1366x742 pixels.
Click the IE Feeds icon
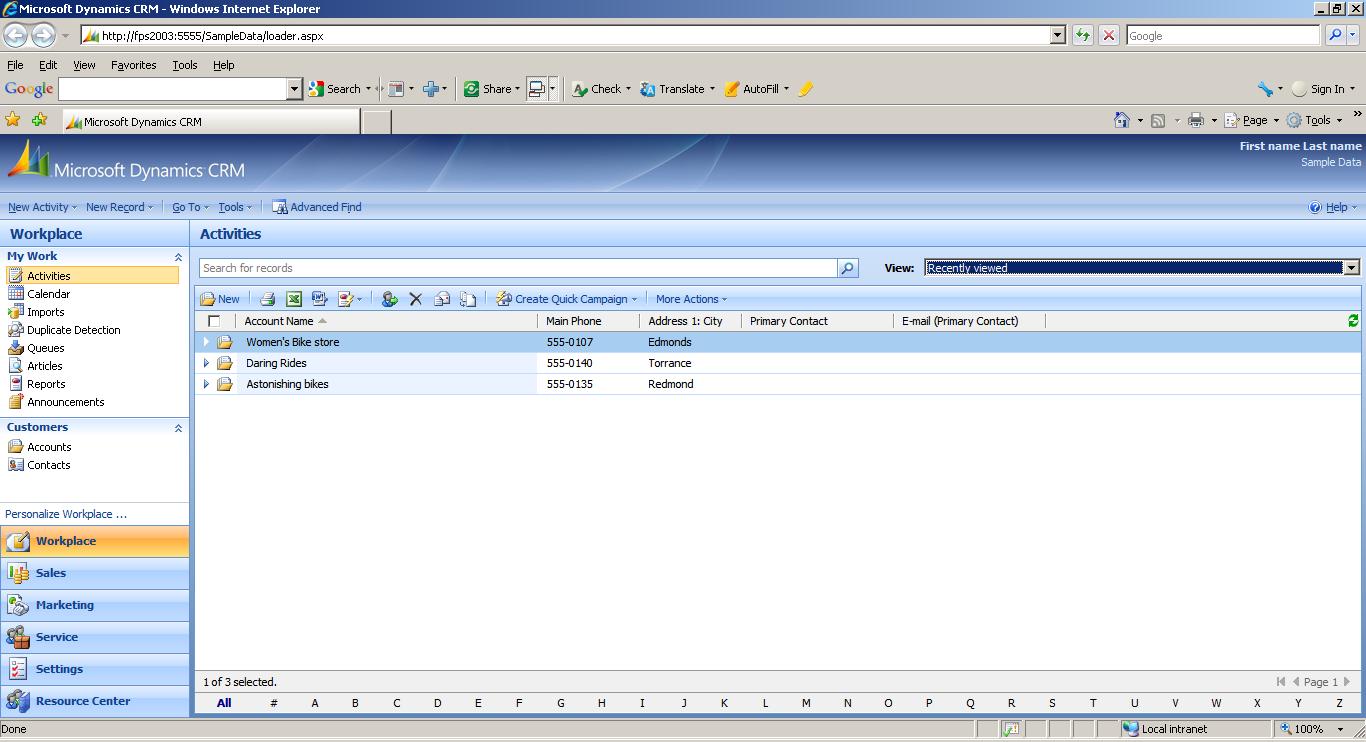[1158, 120]
